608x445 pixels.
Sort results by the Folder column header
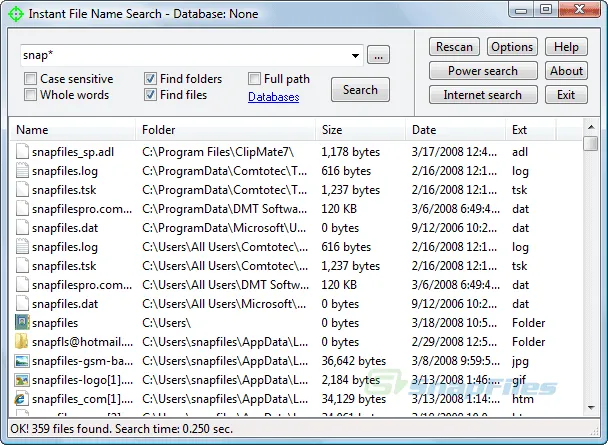click(x=226, y=129)
